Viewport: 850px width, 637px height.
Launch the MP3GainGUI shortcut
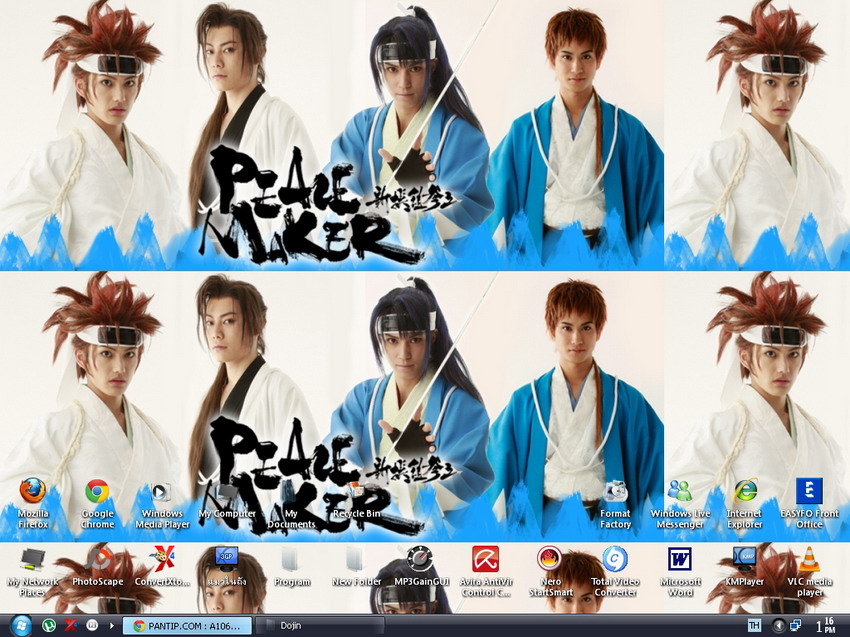(x=421, y=567)
